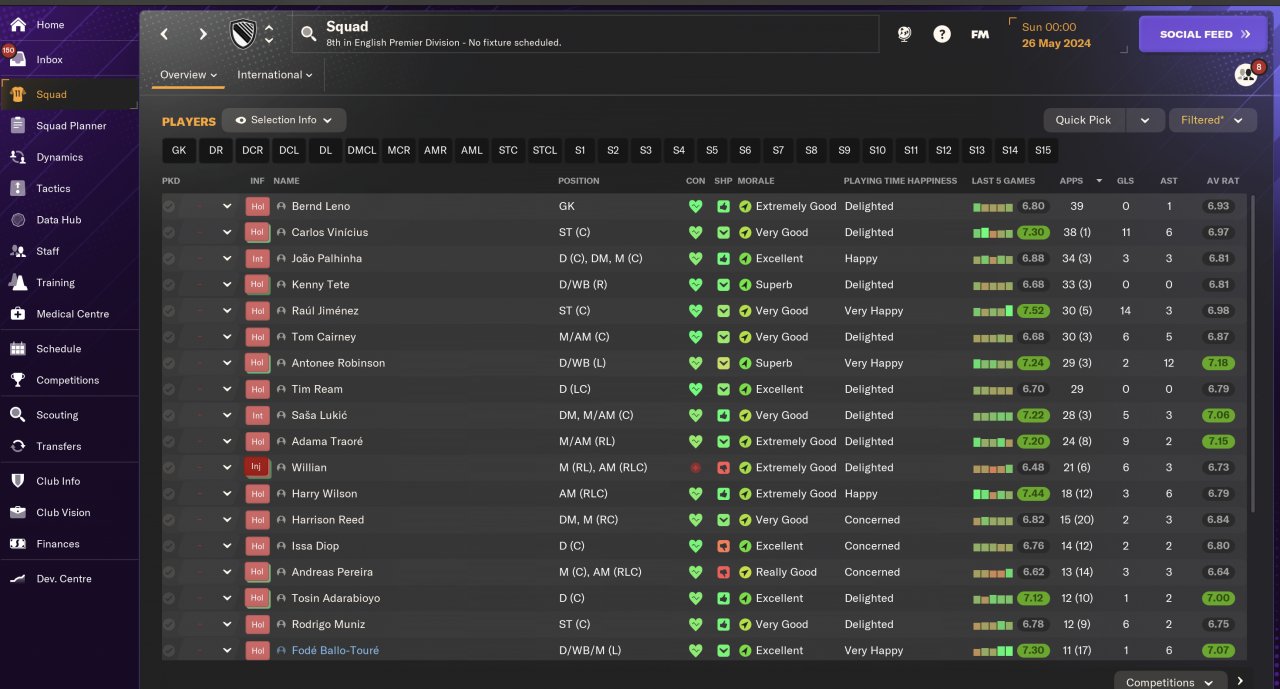This screenshot has width=1280, height=689.
Task: Open the Filtered dropdown
Action: pos(1212,120)
